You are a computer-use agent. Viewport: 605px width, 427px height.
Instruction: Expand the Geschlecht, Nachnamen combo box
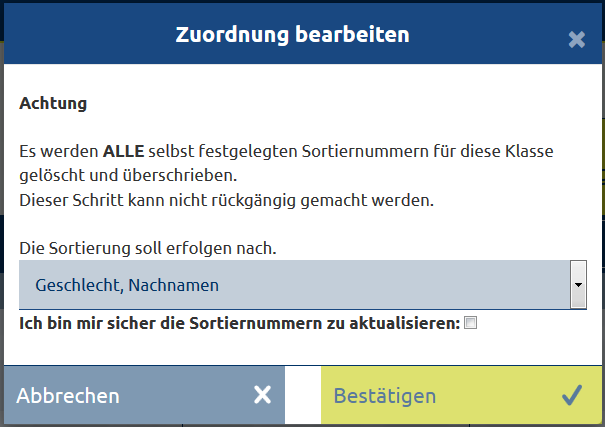tap(303, 285)
